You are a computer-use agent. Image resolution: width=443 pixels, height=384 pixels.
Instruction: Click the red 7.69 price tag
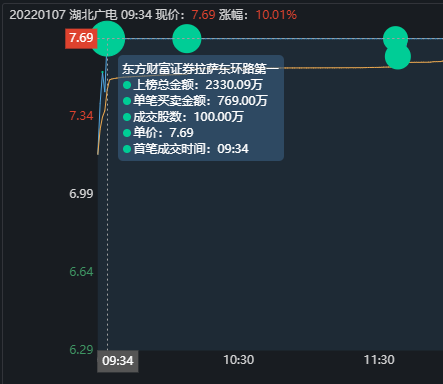tap(81, 39)
